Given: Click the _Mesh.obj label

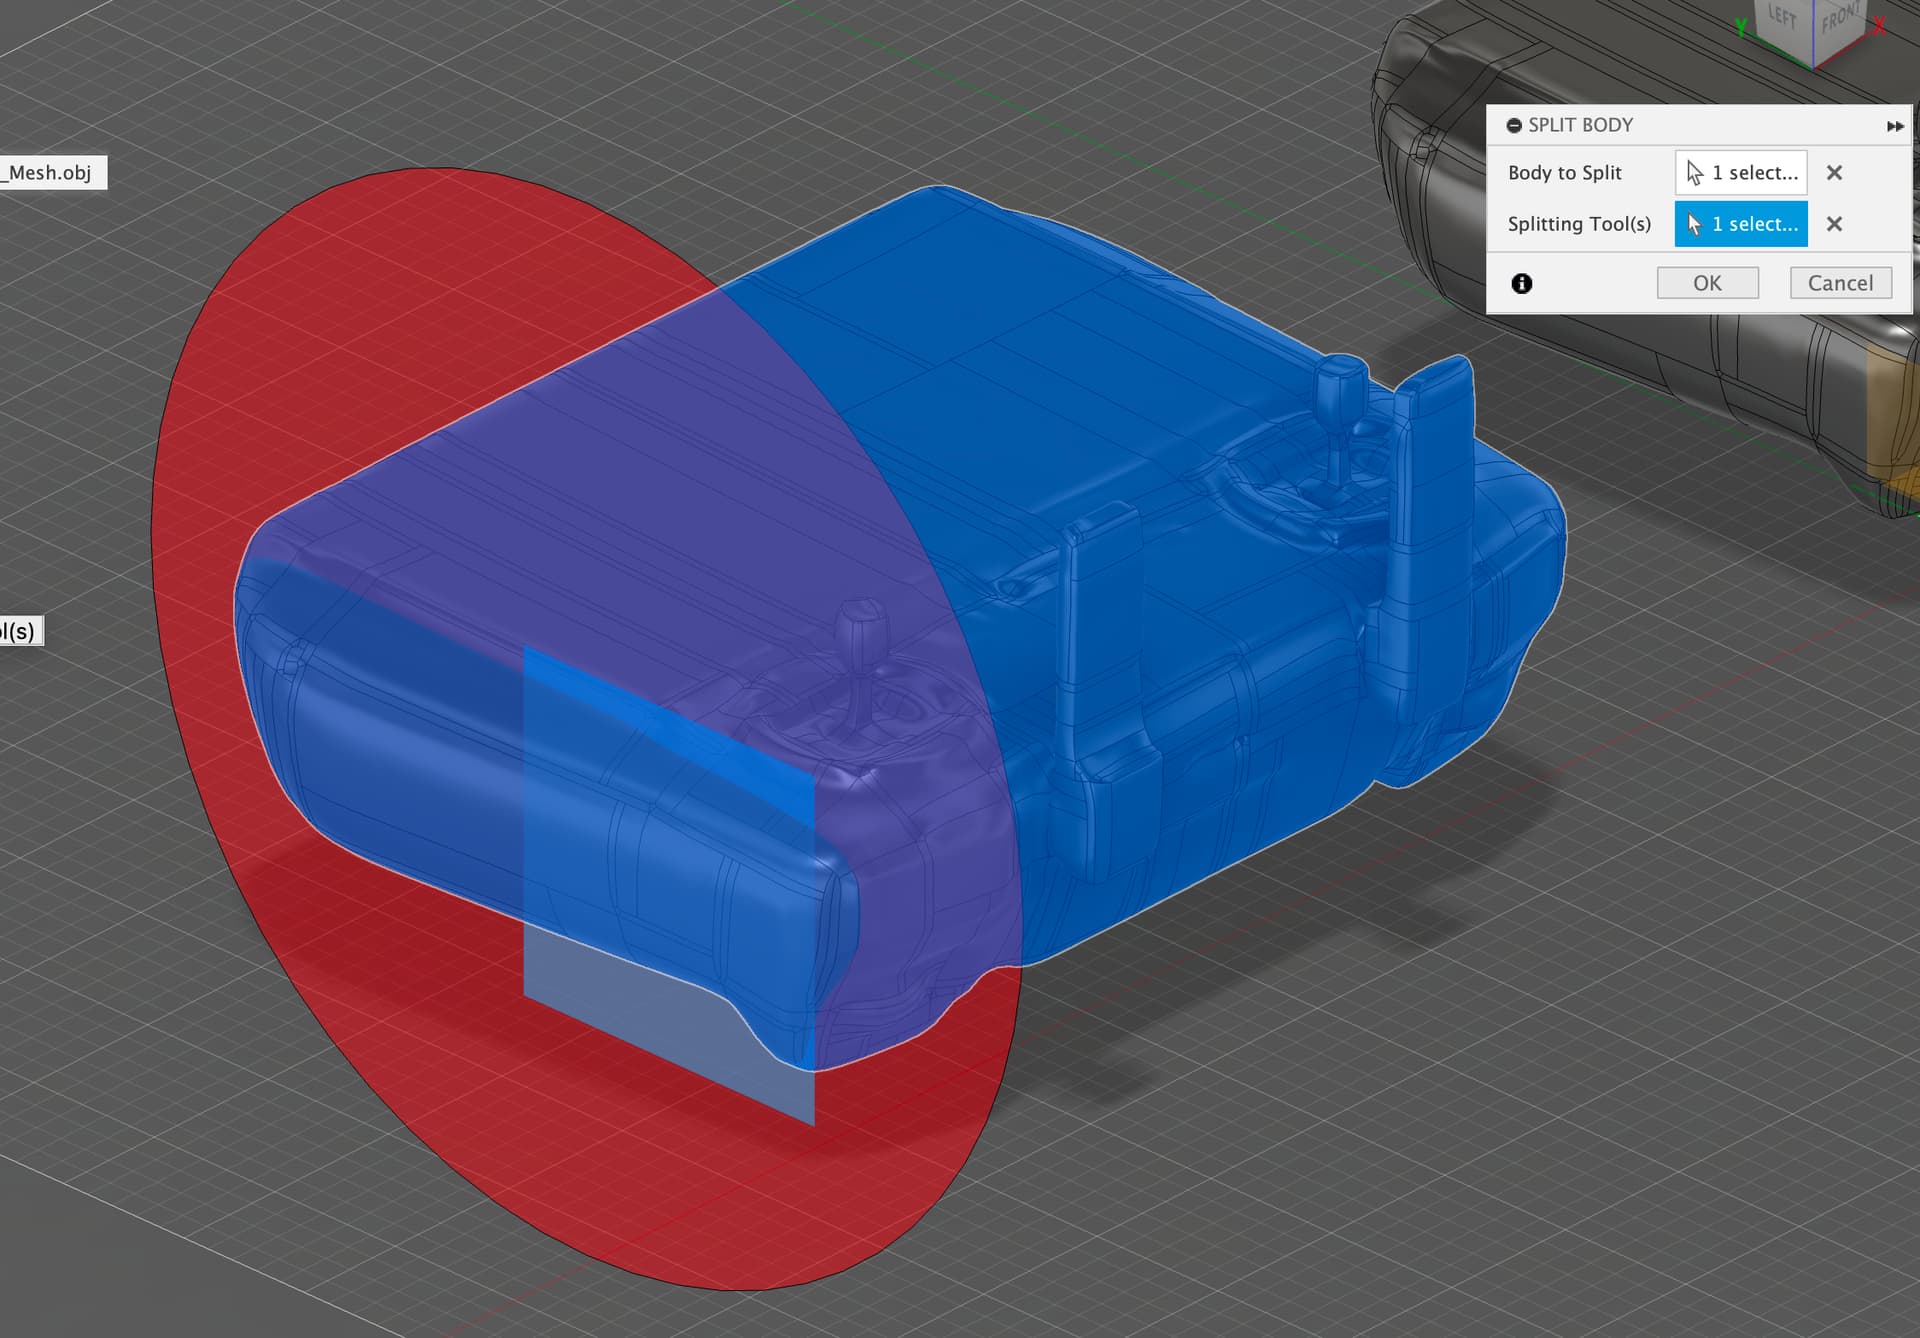Looking at the screenshot, I should pyautogui.click(x=50, y=173).
